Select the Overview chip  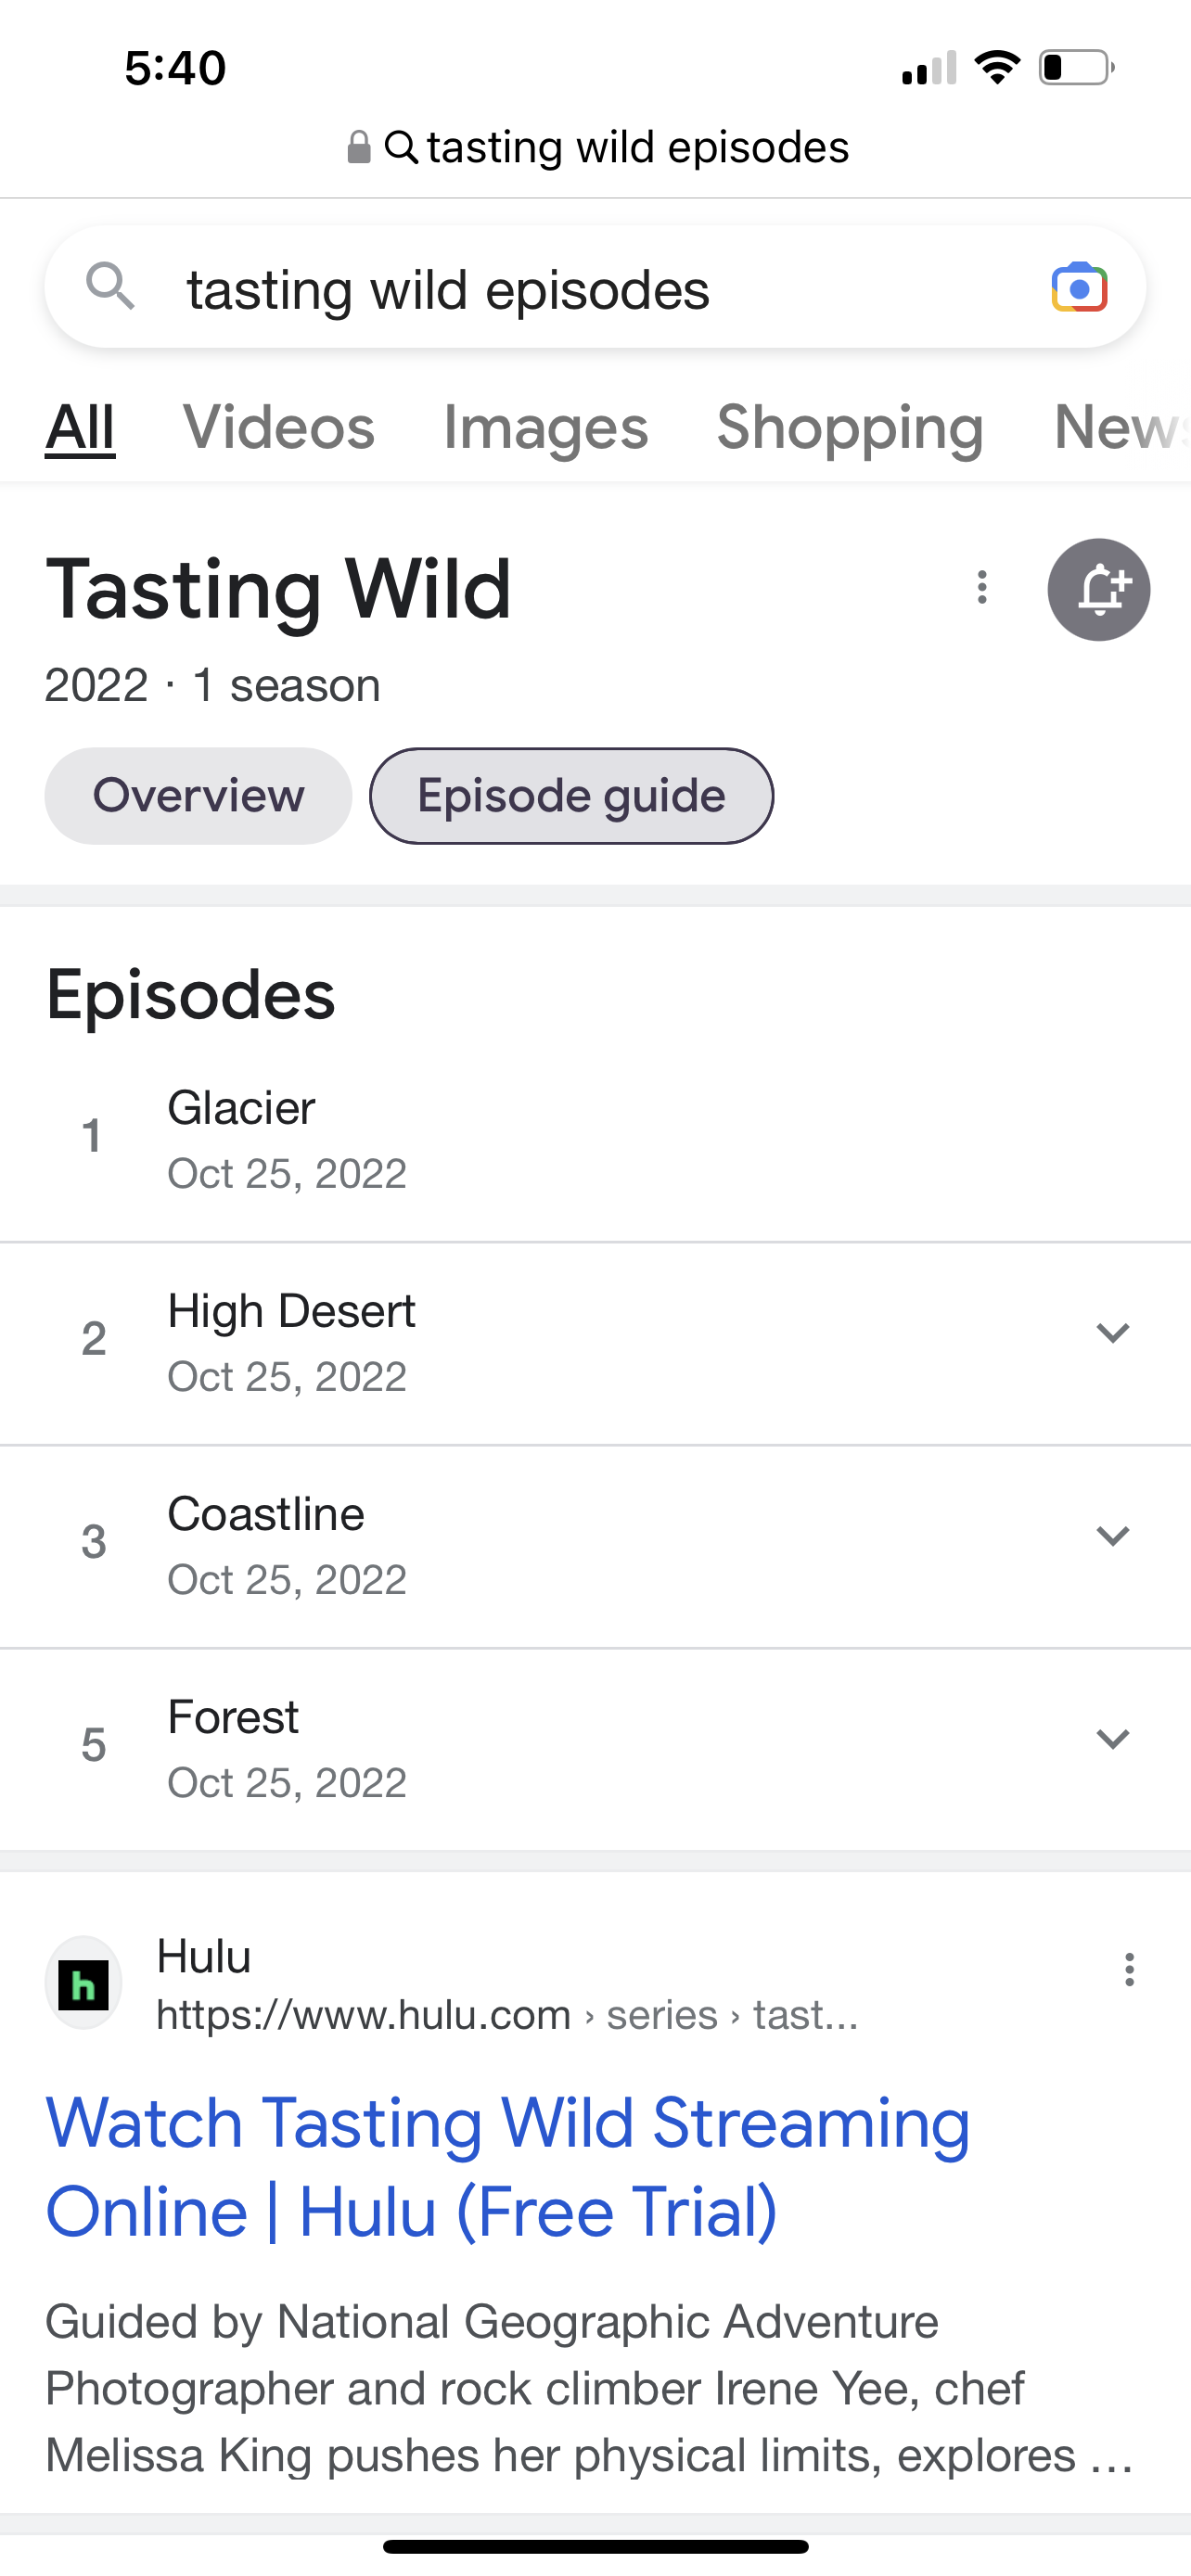coord(198,796)
